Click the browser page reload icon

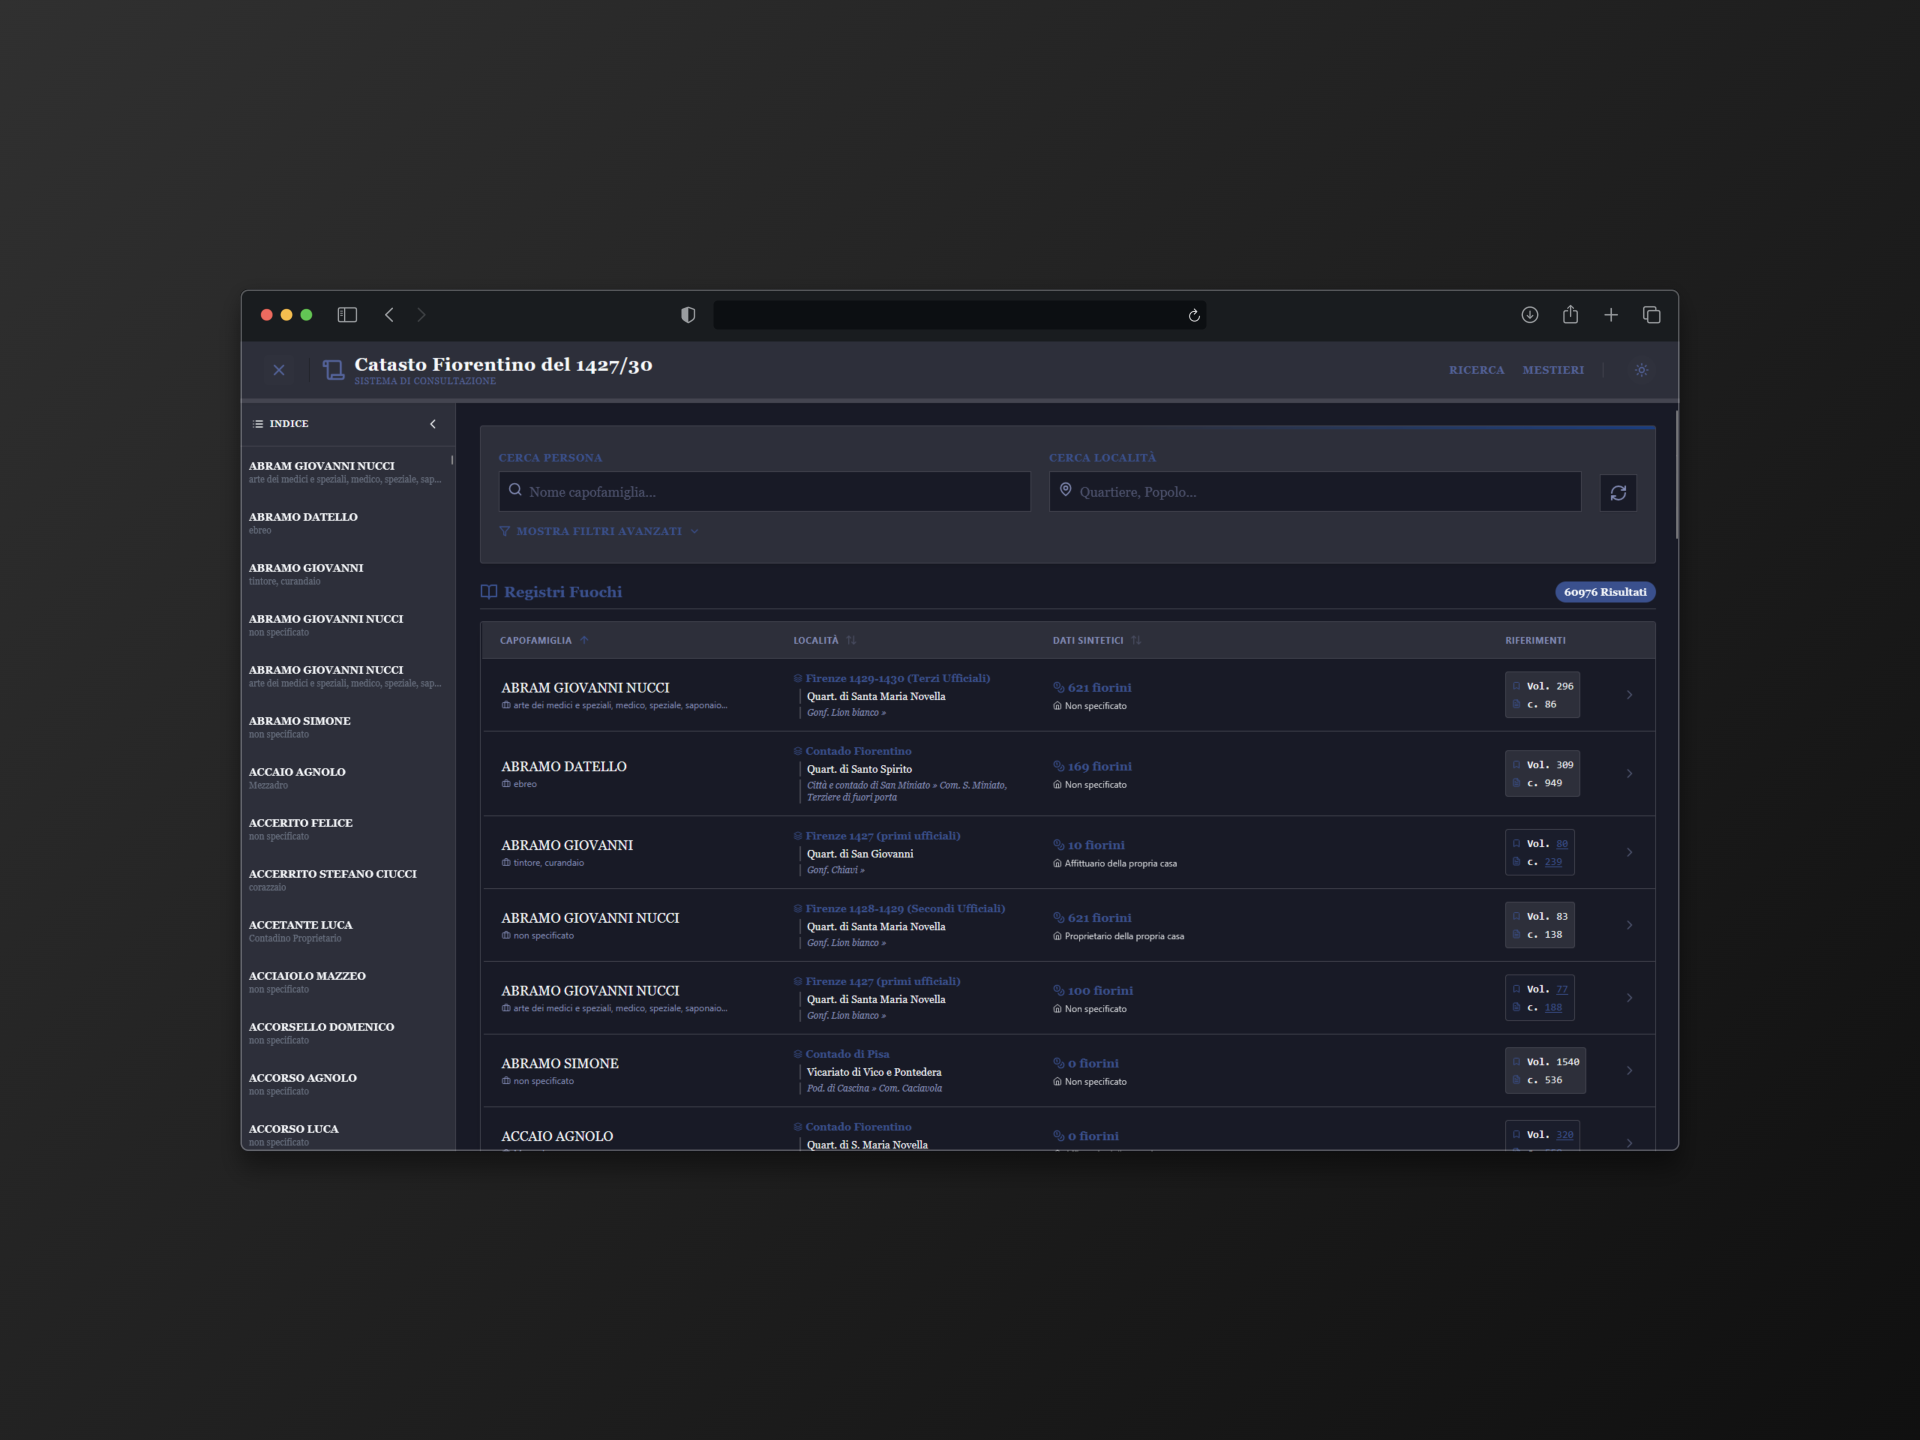(x=1194, y=316)
